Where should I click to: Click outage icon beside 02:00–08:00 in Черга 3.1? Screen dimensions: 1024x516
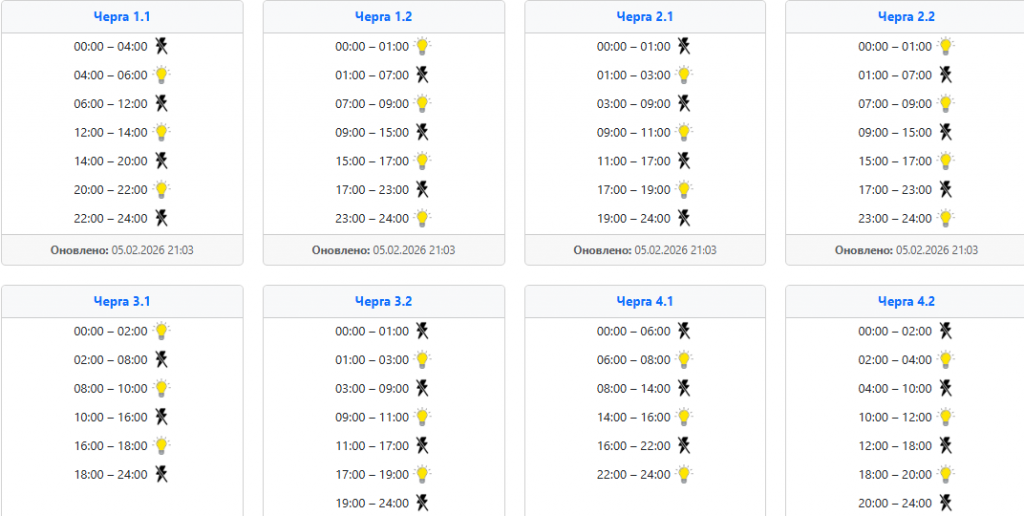pos(161,360)
